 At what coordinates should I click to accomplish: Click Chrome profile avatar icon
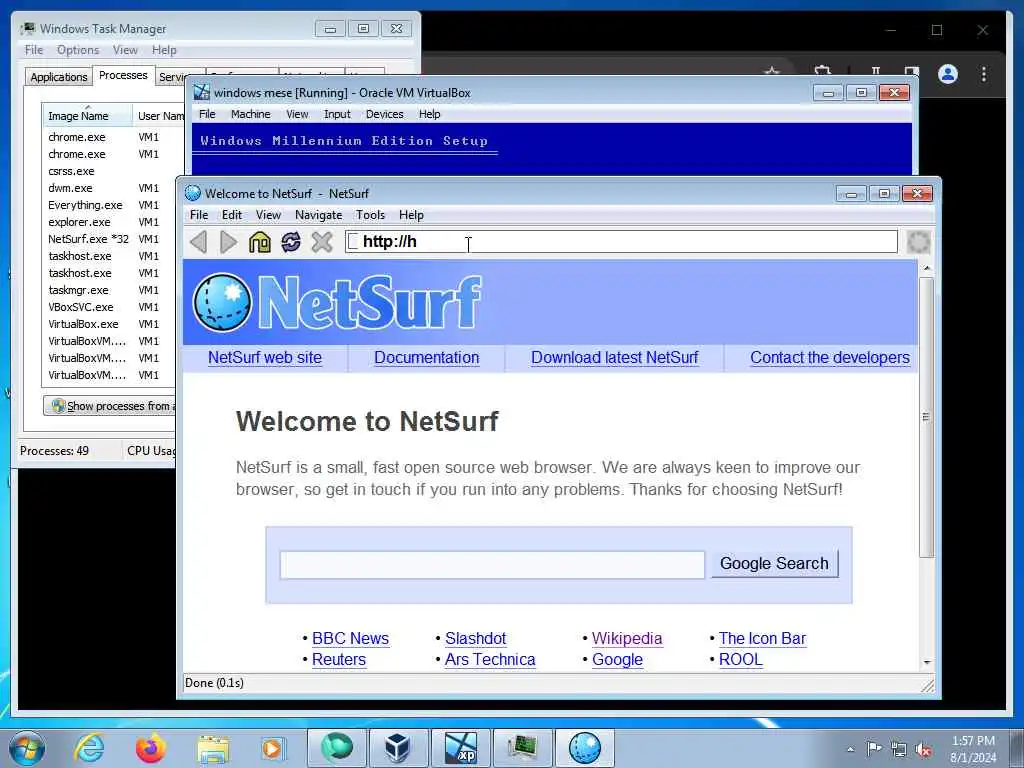(x=948, y=74)
